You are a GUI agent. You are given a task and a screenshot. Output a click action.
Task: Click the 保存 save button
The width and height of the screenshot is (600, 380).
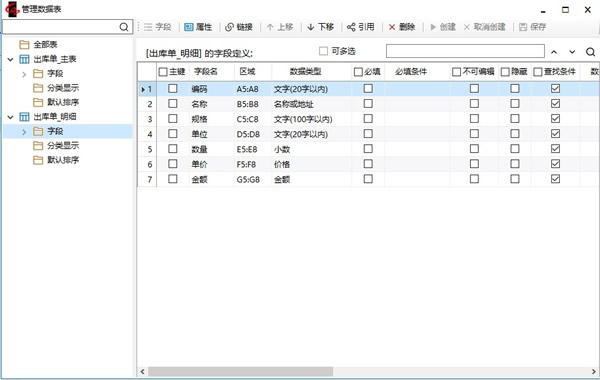pyautogui.click(x=533, y=27)
